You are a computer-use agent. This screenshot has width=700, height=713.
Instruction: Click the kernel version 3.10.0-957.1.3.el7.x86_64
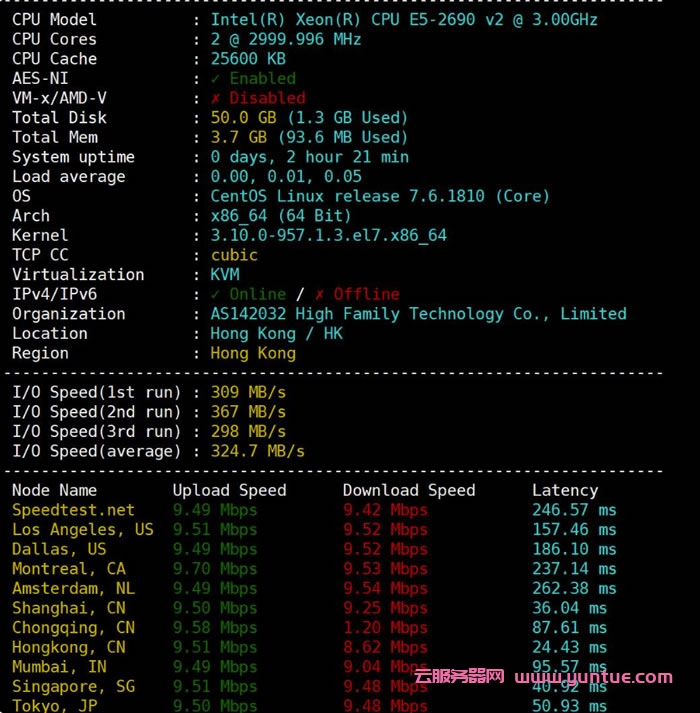(x=329, y=236)
